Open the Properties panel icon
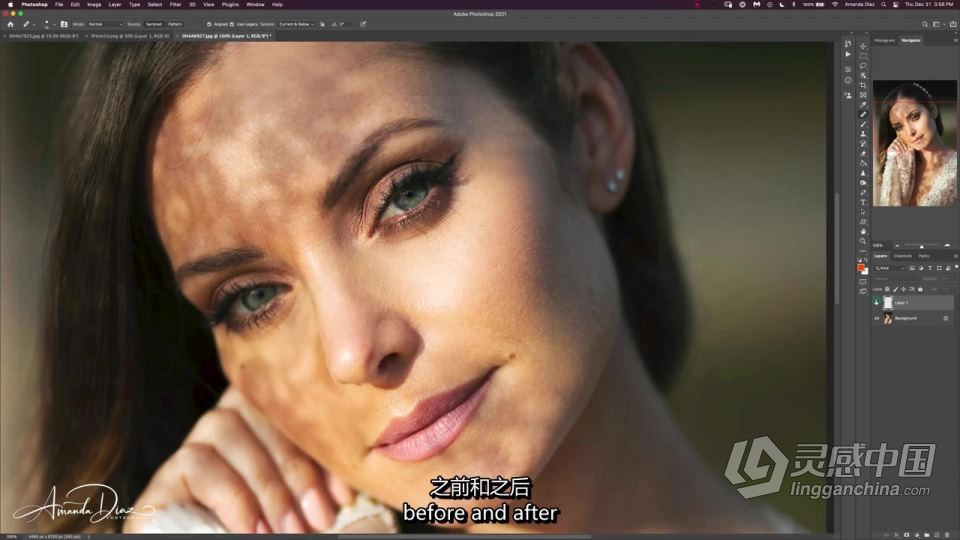The image size is (960, 540). pos(848,69)
